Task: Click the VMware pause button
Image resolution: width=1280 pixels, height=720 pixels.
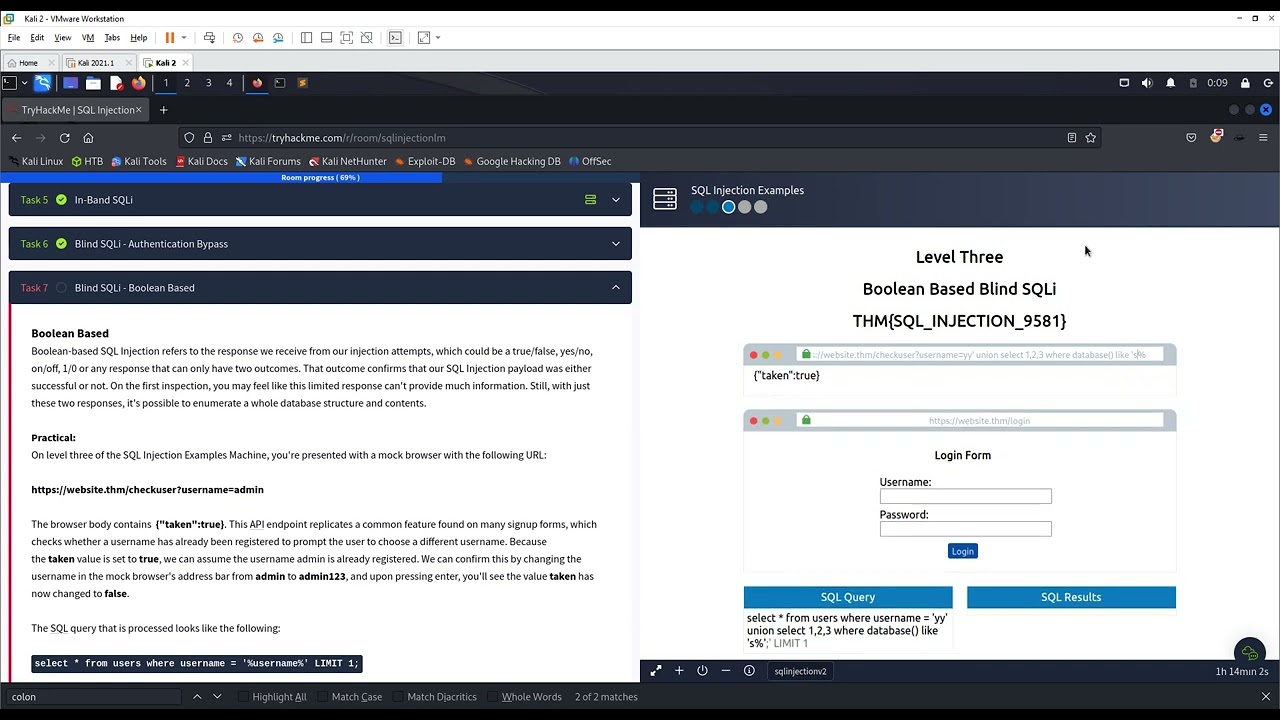Action: pyautogui.click(x=169, y=38)
